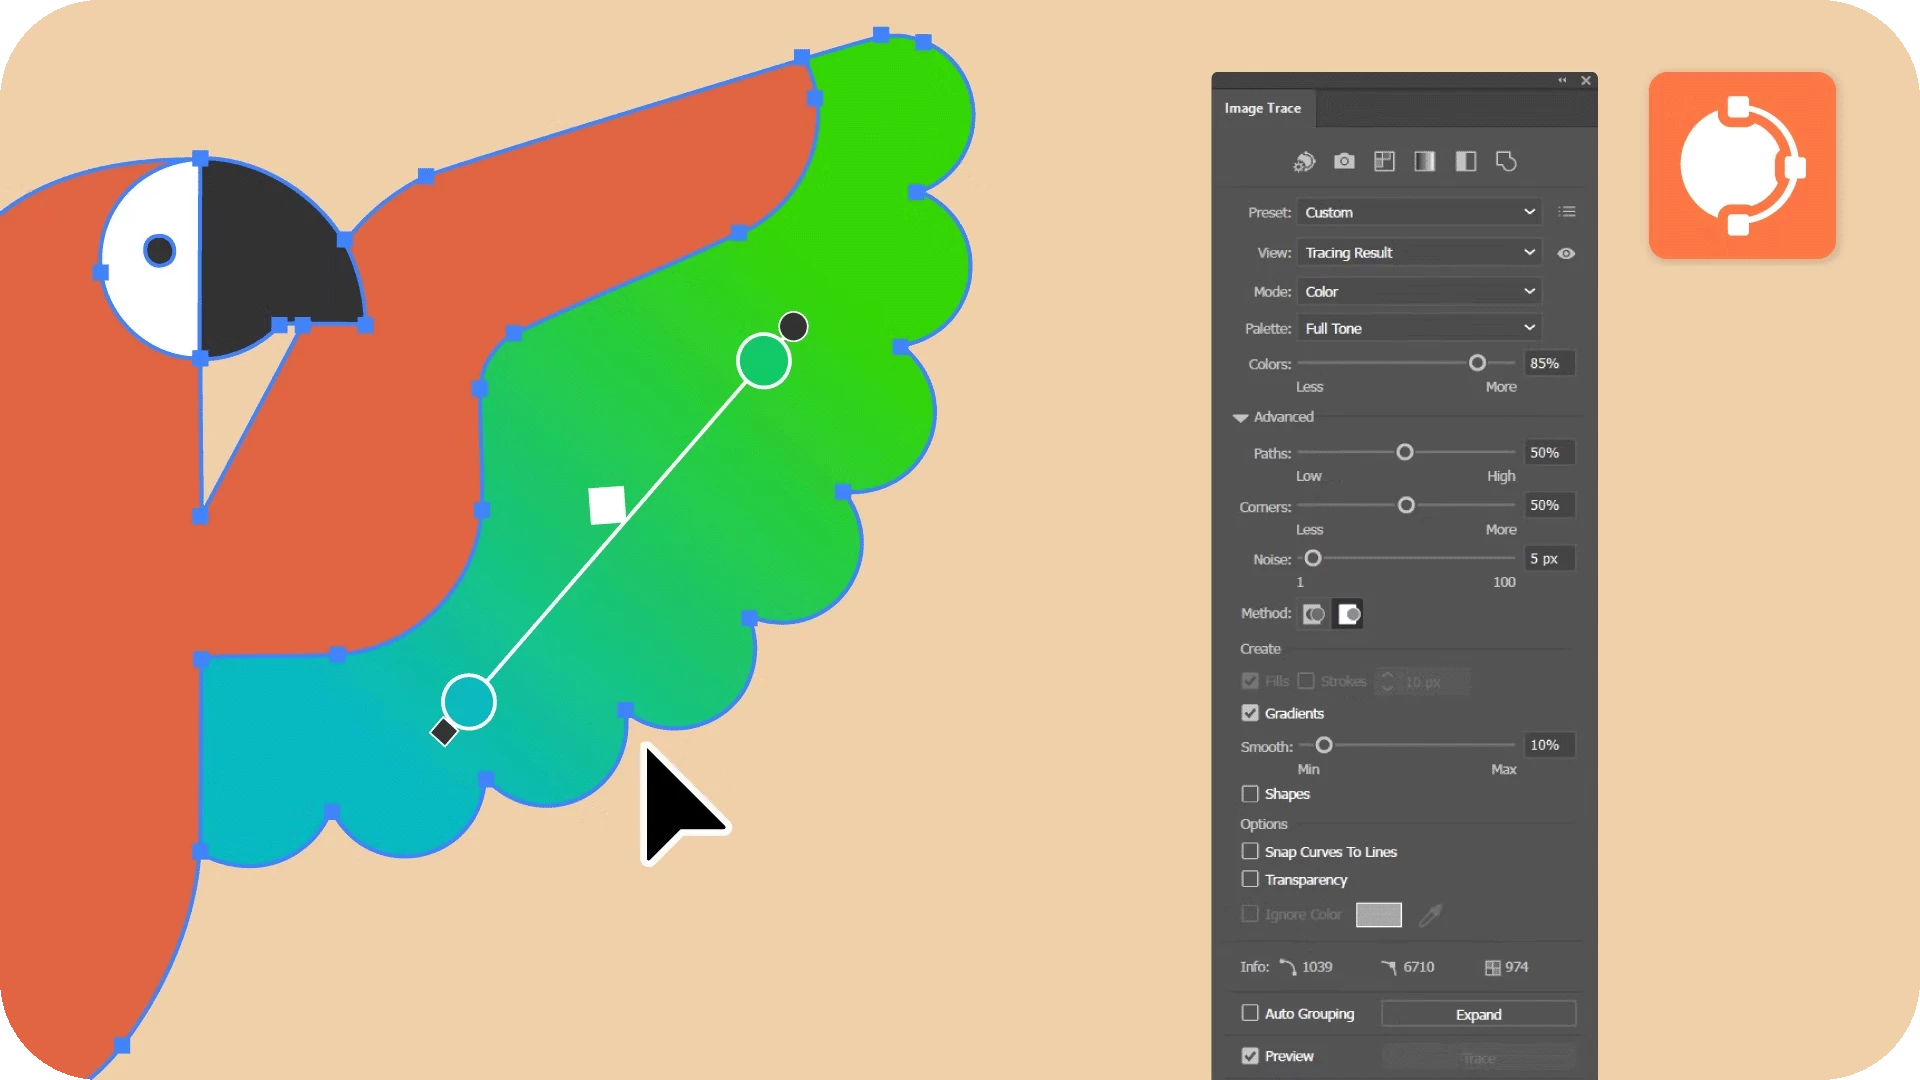Screen dimensions: 1920x1080
Task: Click the Auto-Color preset icon
Action: pos(1304,161)
